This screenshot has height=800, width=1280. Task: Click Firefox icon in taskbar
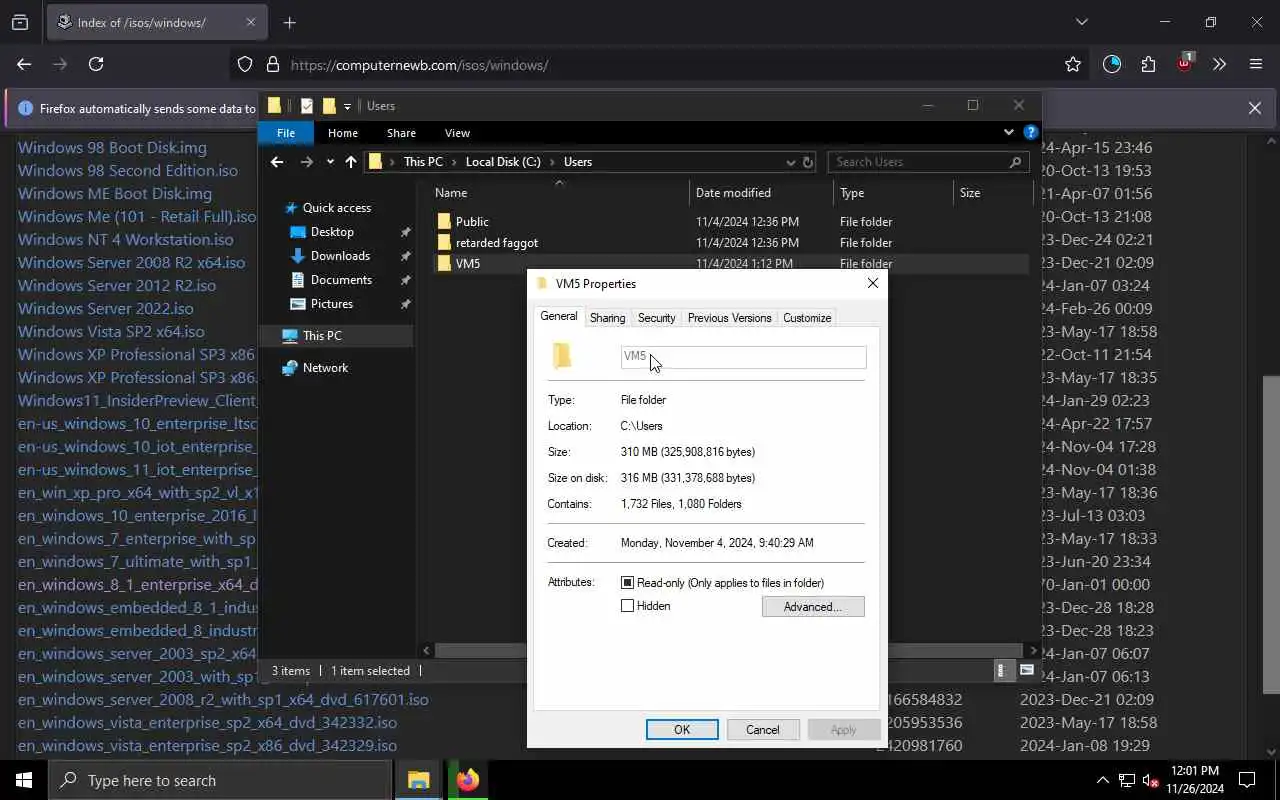click(x=467, y=780)
